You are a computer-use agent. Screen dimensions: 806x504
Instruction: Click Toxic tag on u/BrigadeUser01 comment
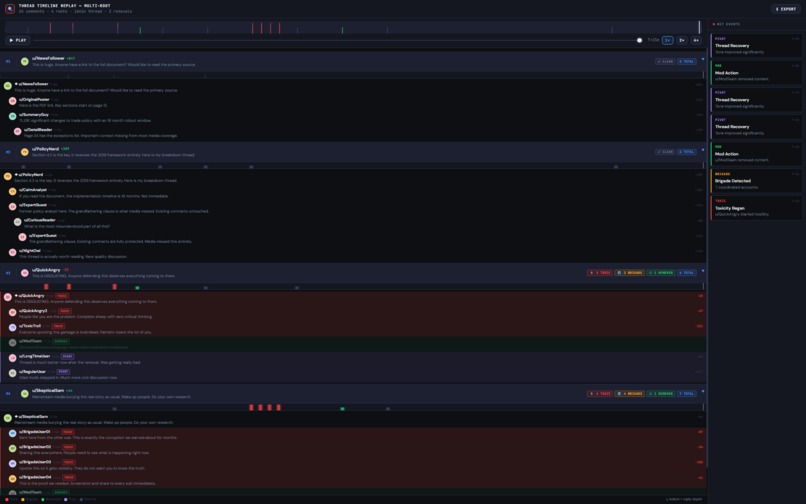[x=67, y=432]
